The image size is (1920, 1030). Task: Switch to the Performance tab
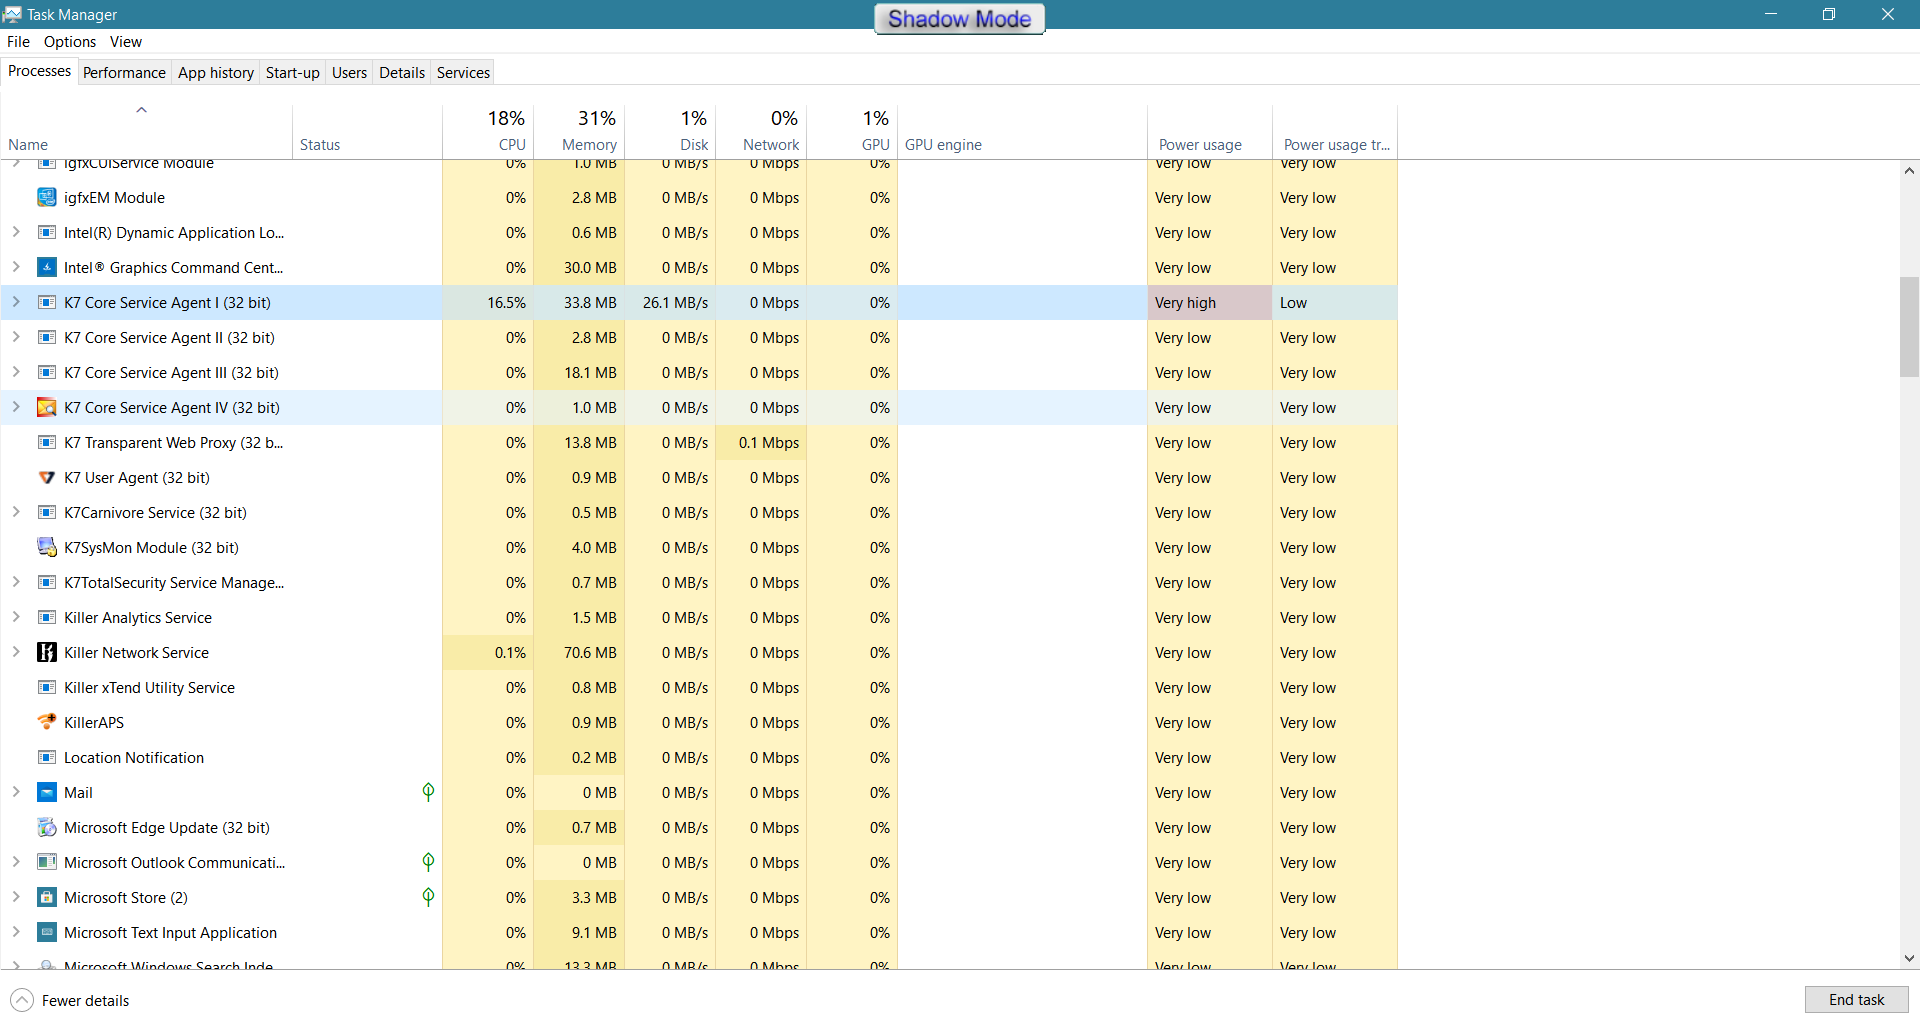point(124,73)
